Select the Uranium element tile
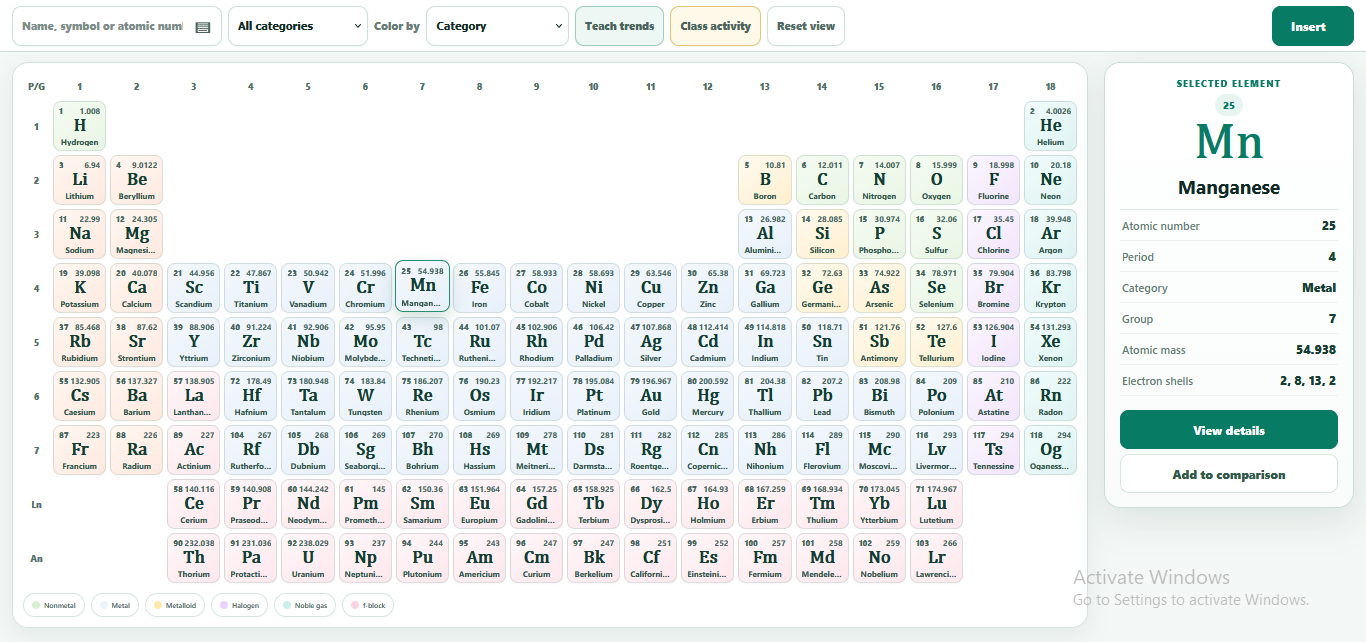Viewport: 1366px width, 642px height. (x=308, y=558)
